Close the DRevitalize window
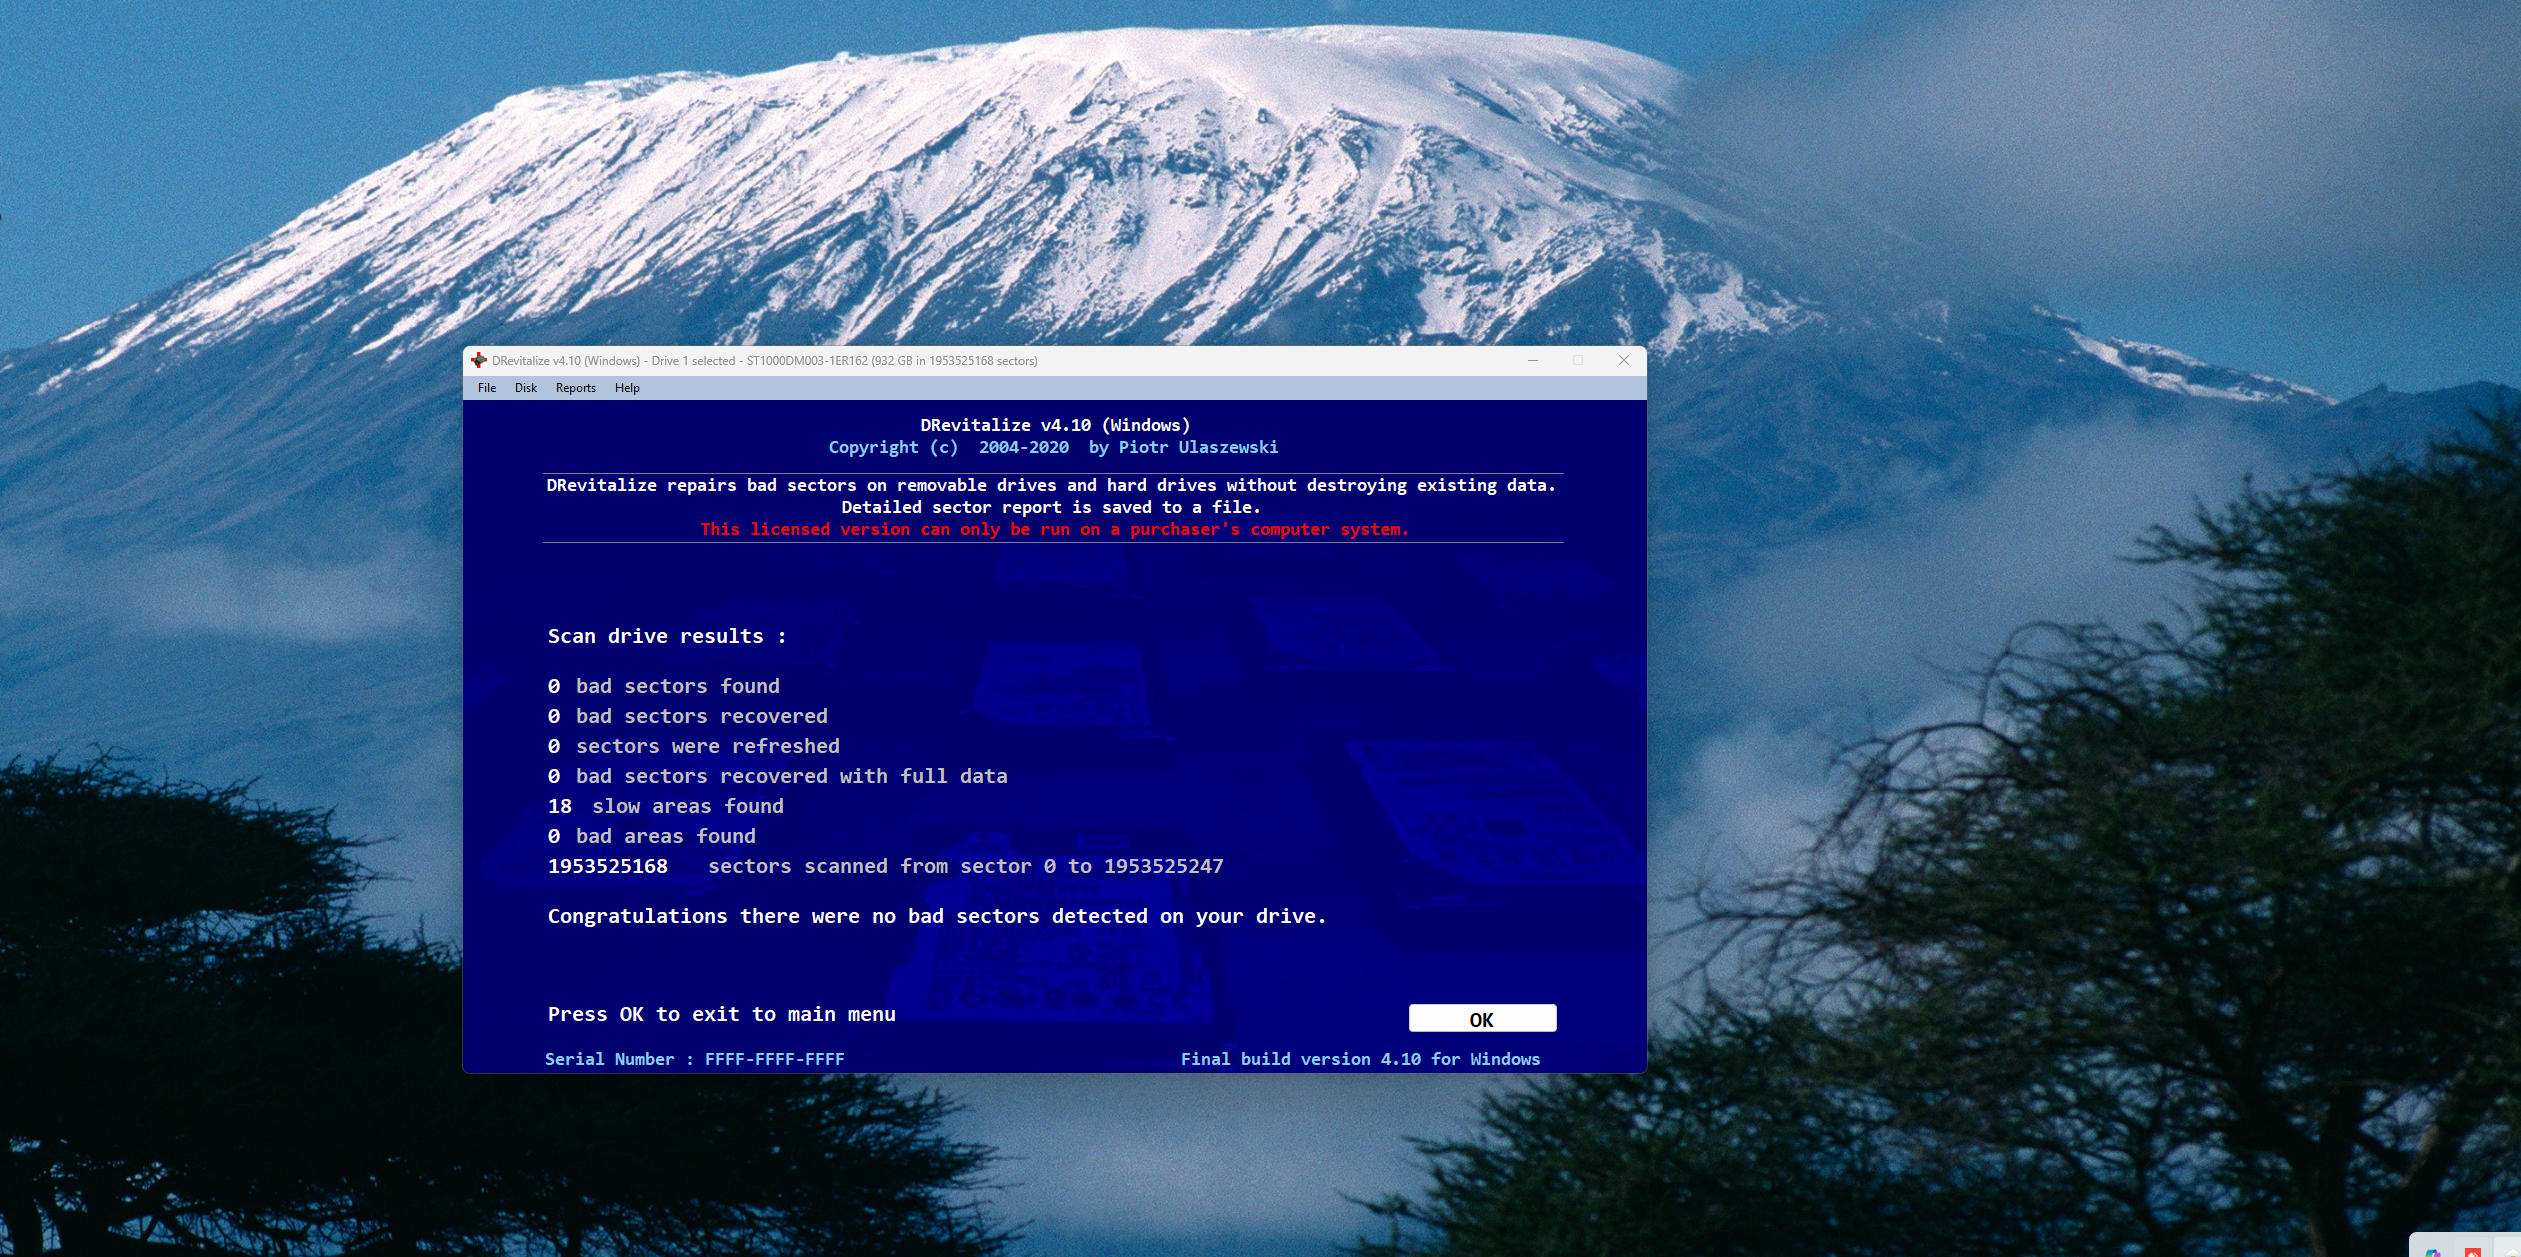This screenshot has width=2521, height=1257. tap(1624, 360)
